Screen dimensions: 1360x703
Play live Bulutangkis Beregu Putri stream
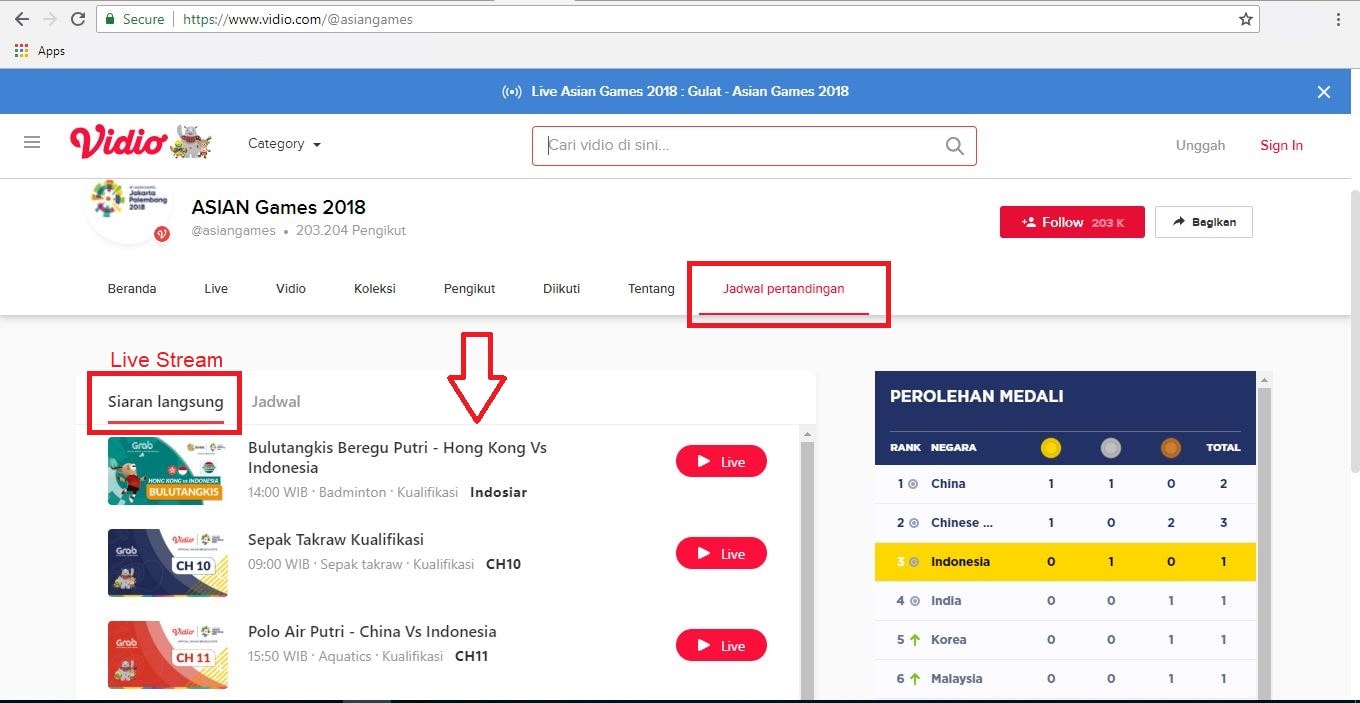(x=721, y=462)
